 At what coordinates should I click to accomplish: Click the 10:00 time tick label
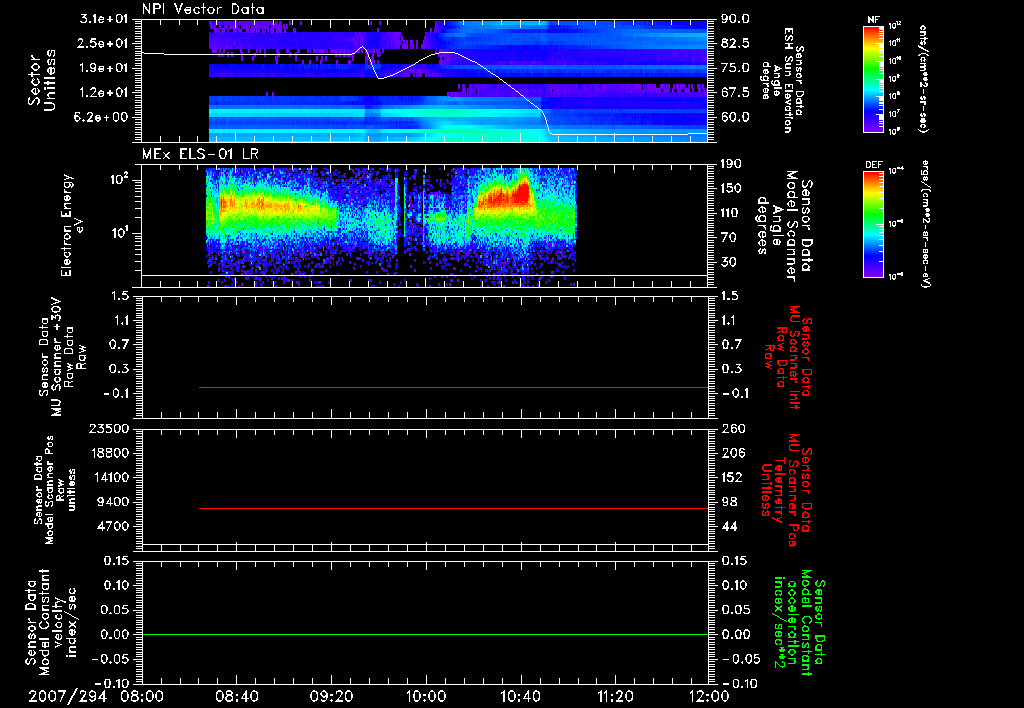(426, 696)
